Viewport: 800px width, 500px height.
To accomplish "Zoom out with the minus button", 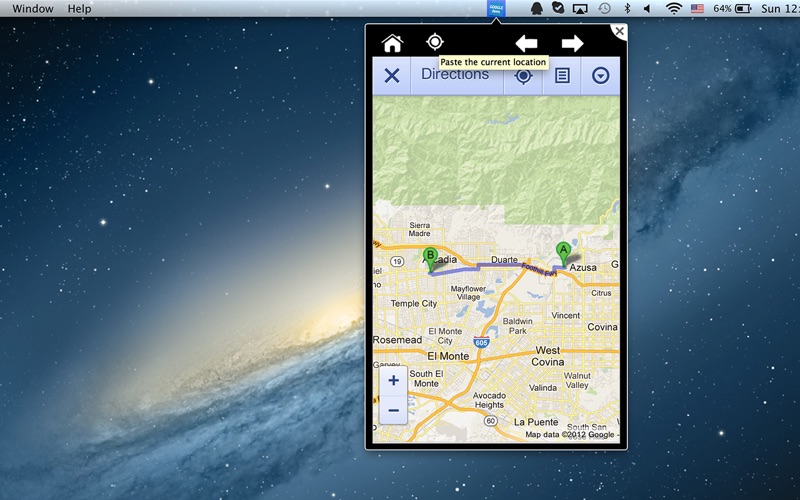I will click(393, 410).
